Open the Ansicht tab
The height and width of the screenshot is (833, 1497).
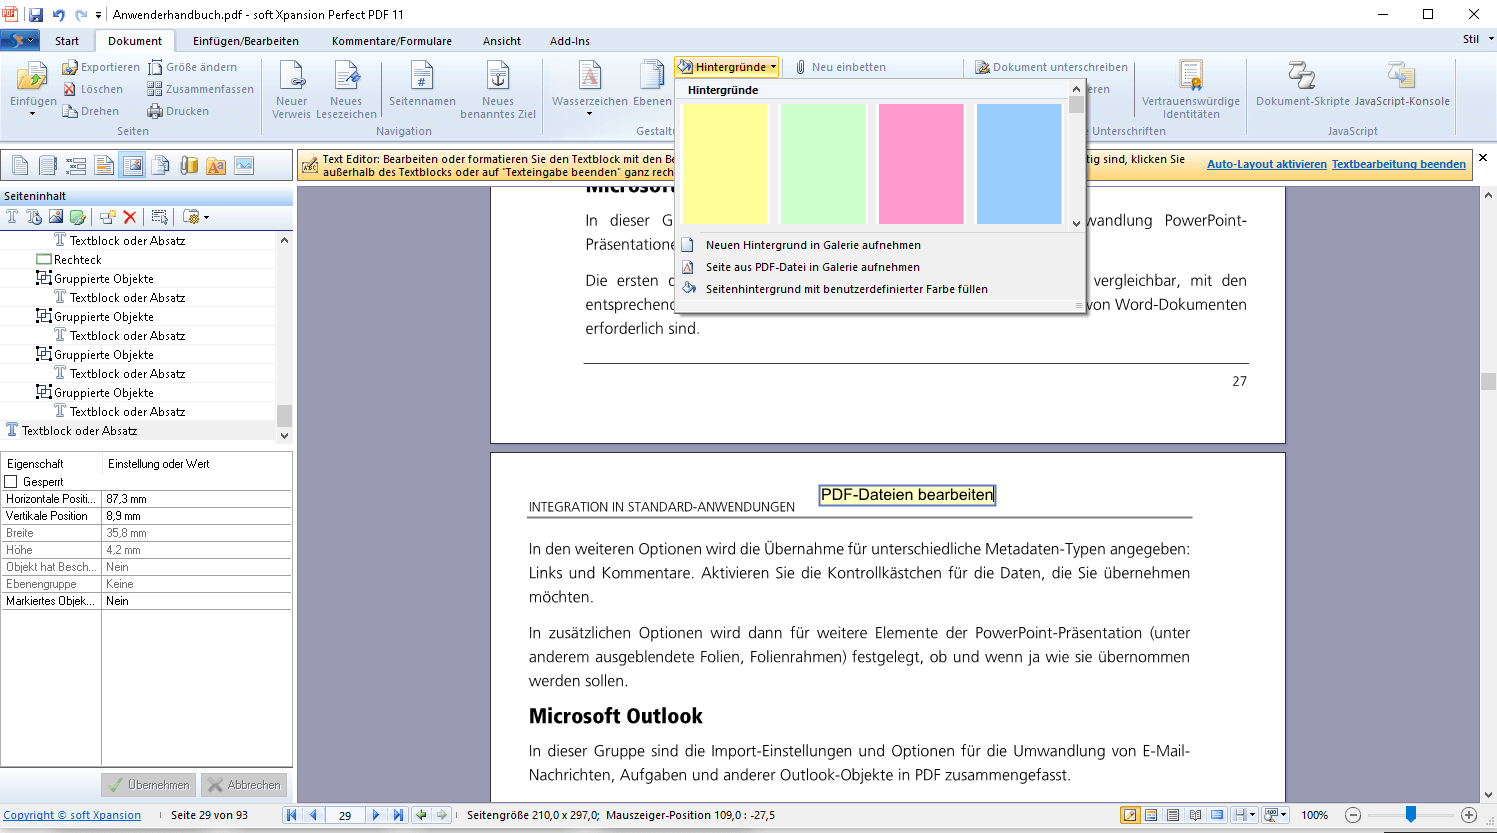[x=502, y=41]
